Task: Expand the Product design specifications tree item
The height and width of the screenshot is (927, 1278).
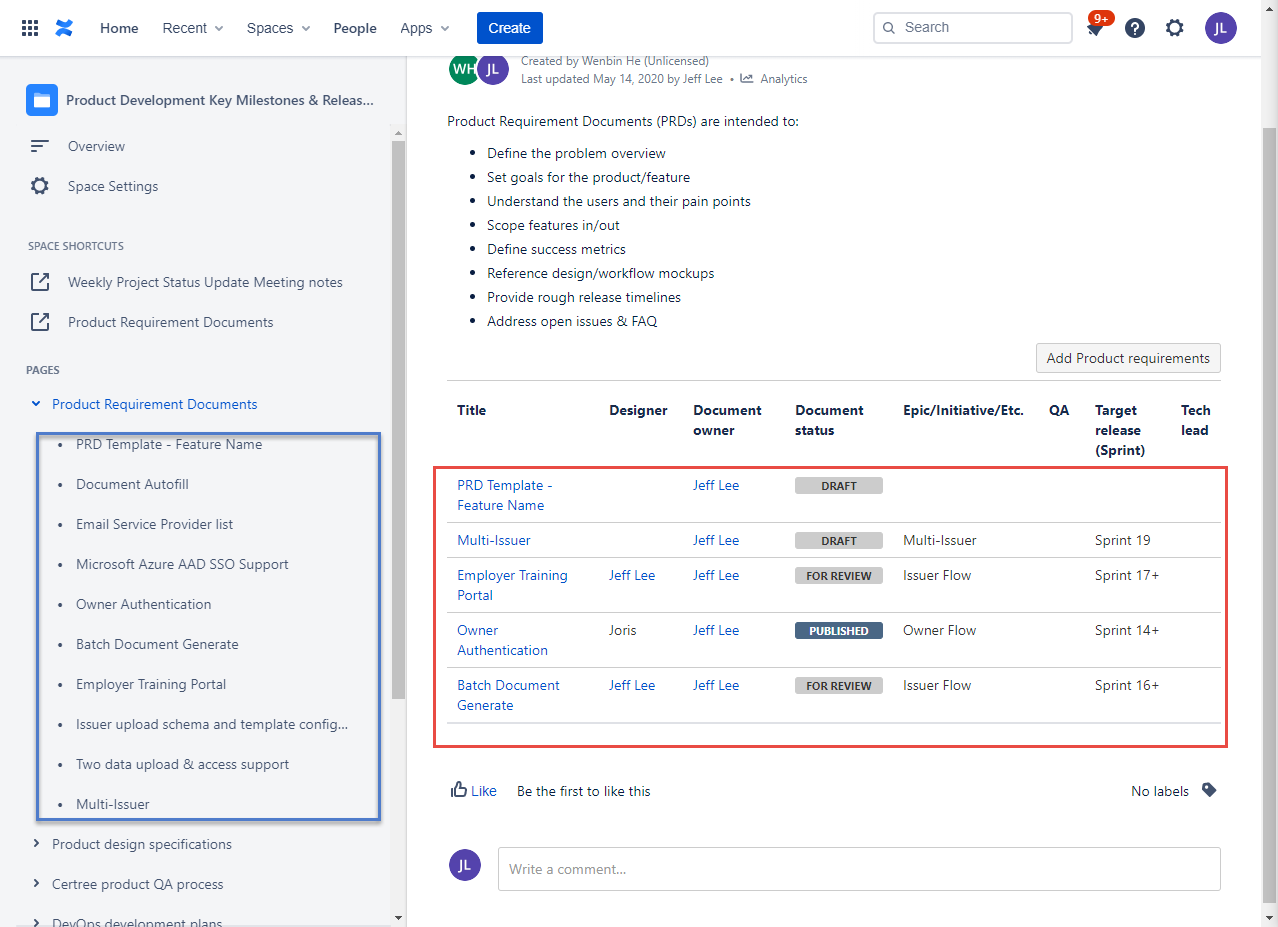Action: [x=36, y=844]
